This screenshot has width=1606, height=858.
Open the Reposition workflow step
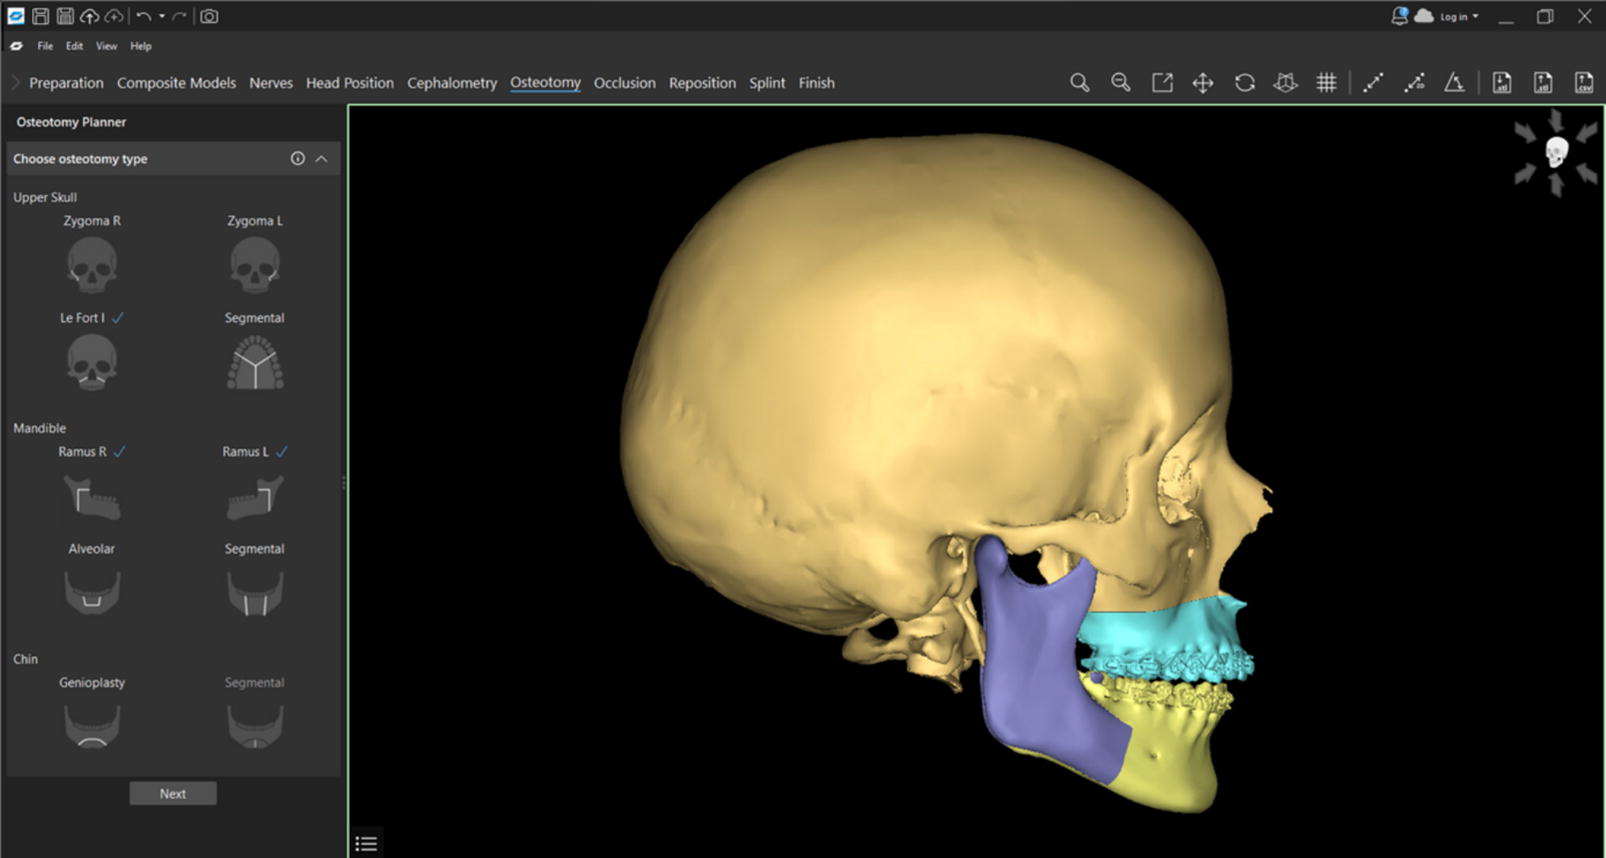coord(702,83)
